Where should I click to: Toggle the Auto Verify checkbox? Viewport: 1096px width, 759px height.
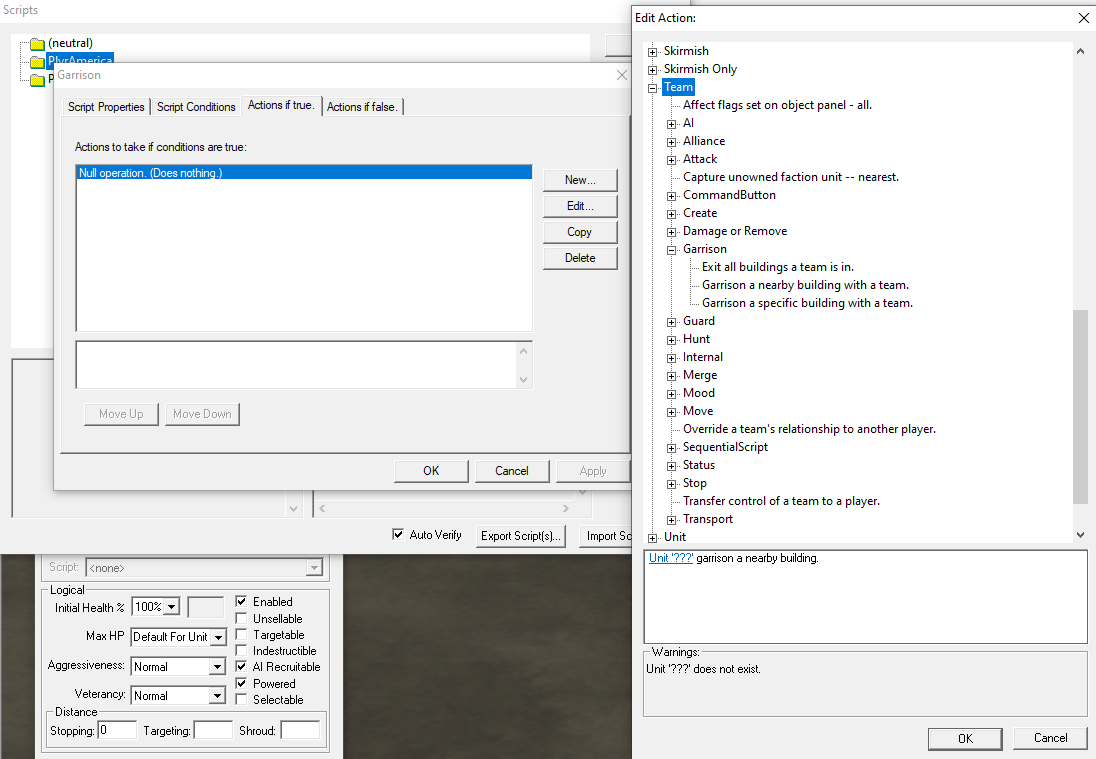[x=399, y=535]
